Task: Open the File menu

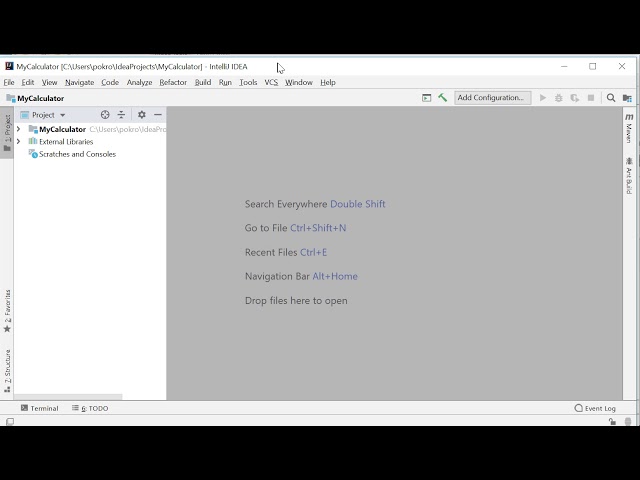Action: point(9,82)
